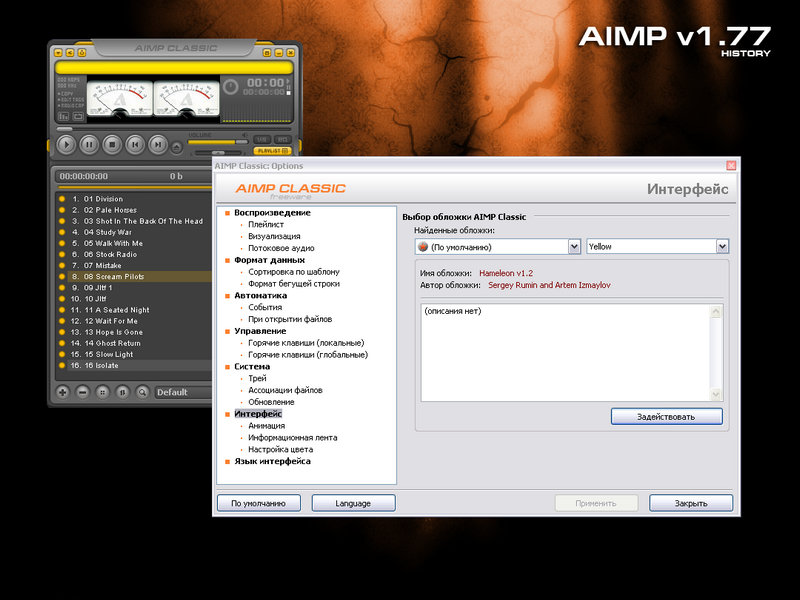
Task: Open the Плейлист options page
Action: 266,224
